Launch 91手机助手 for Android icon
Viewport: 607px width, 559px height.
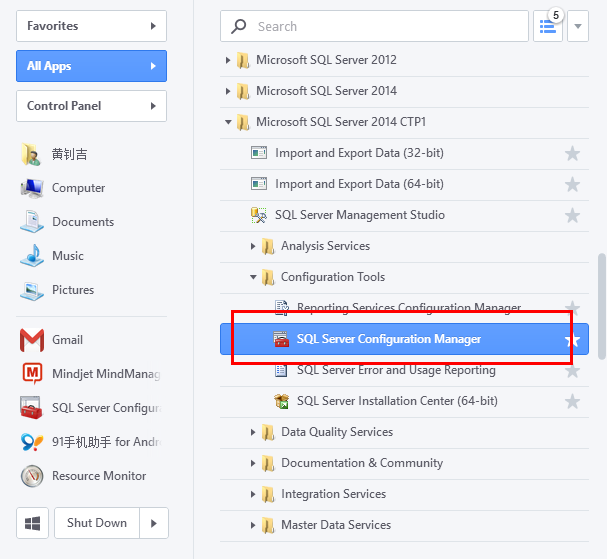(x=32, y=442)
